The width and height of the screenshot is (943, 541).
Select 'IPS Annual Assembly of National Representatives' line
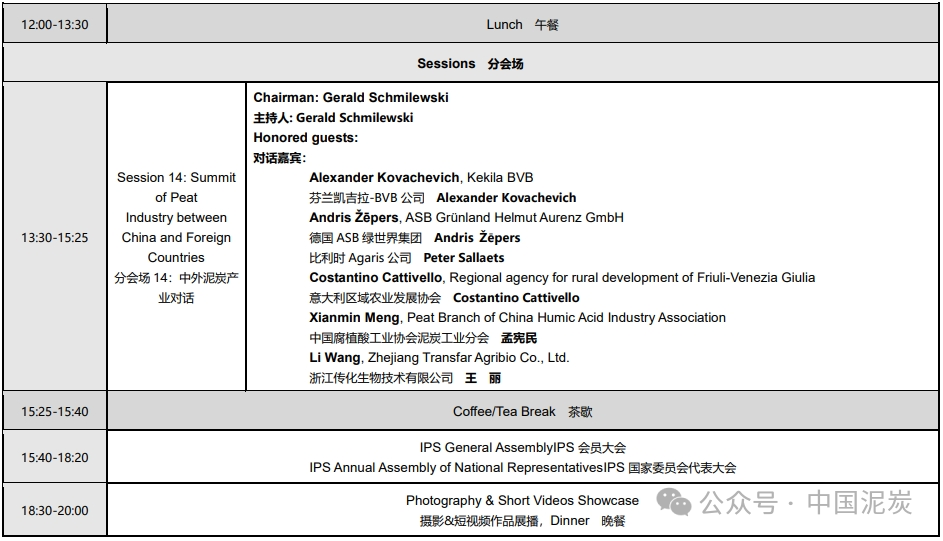pyautogui.click(x=522, y=468)
